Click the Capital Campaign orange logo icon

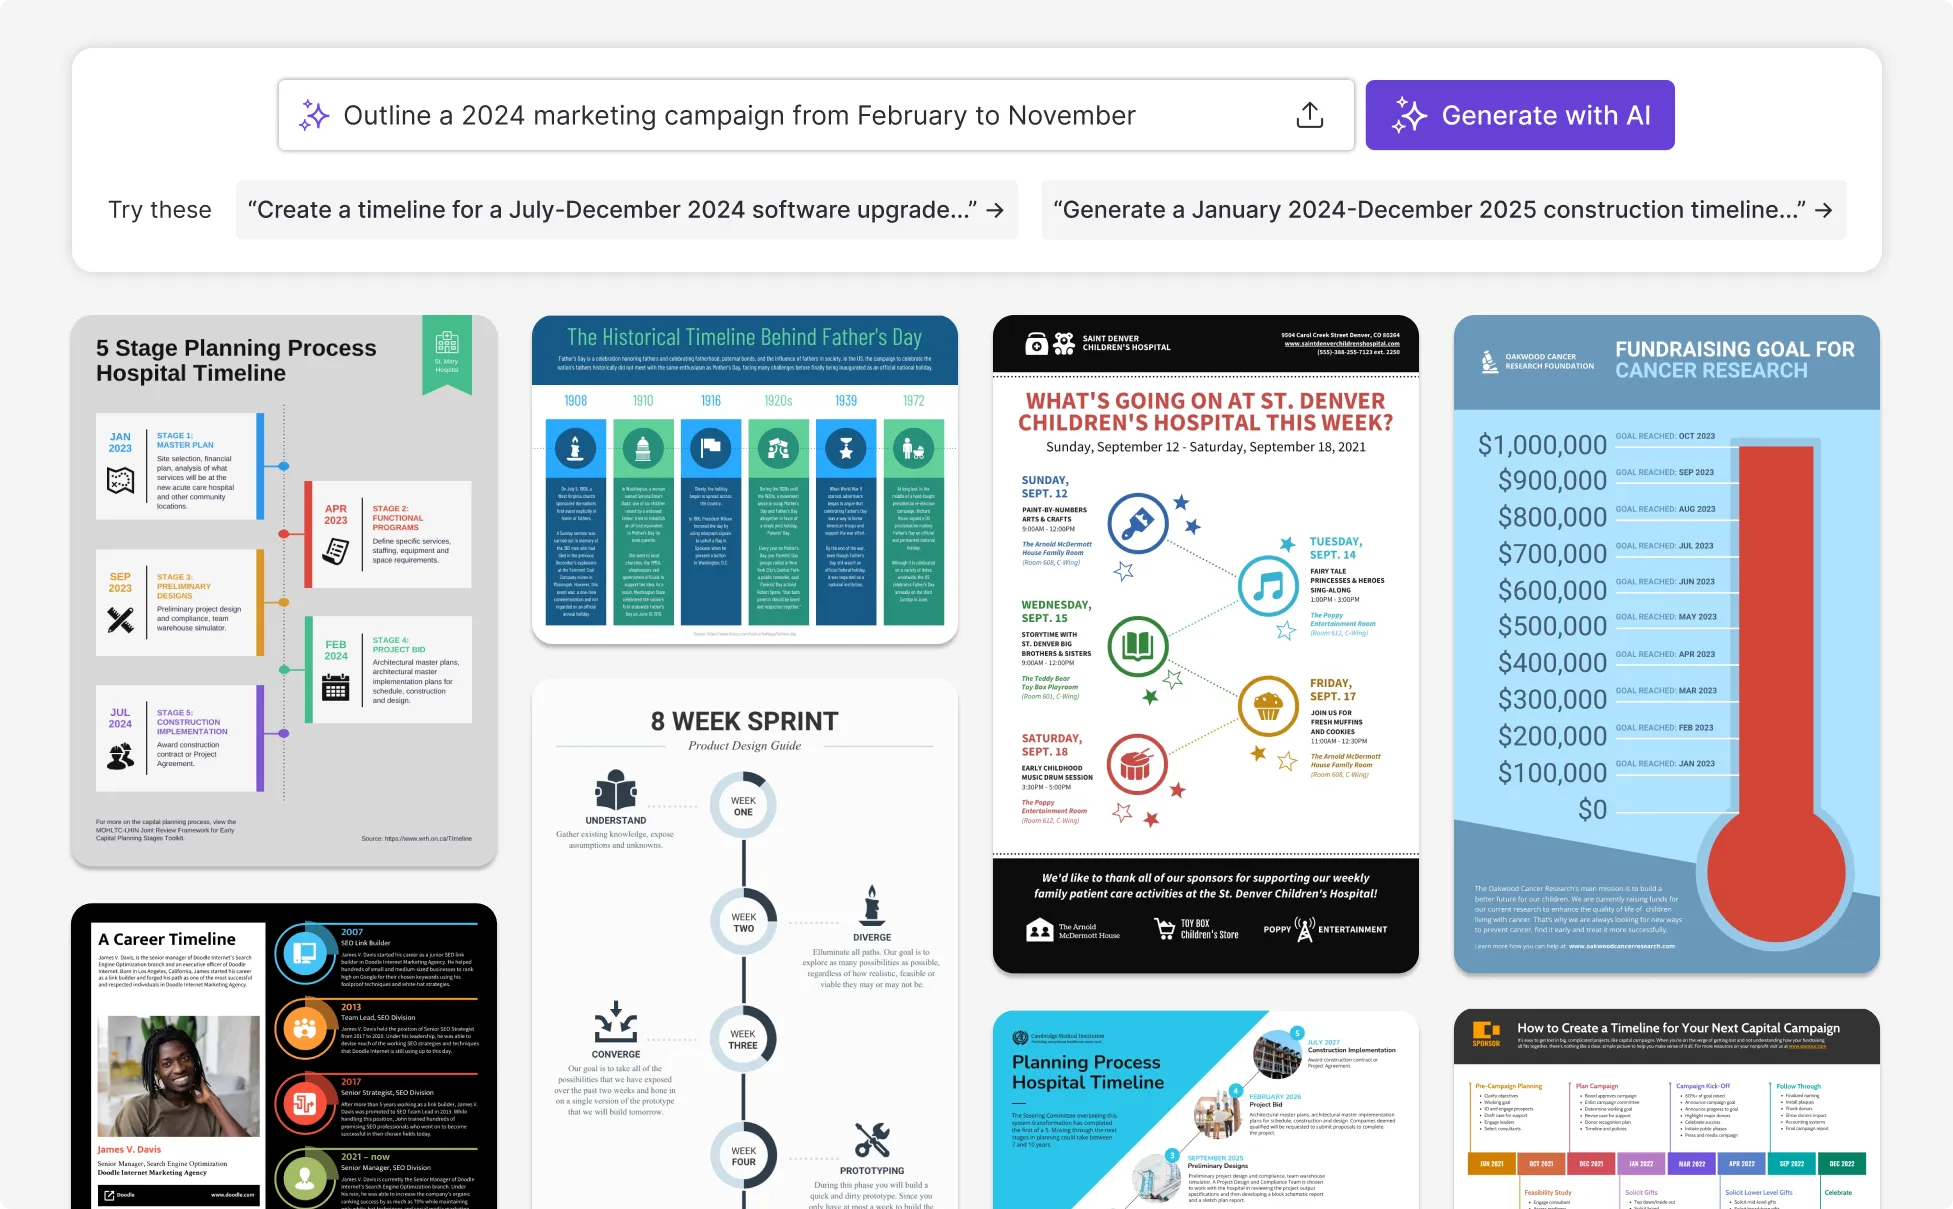point(1486,1032)
